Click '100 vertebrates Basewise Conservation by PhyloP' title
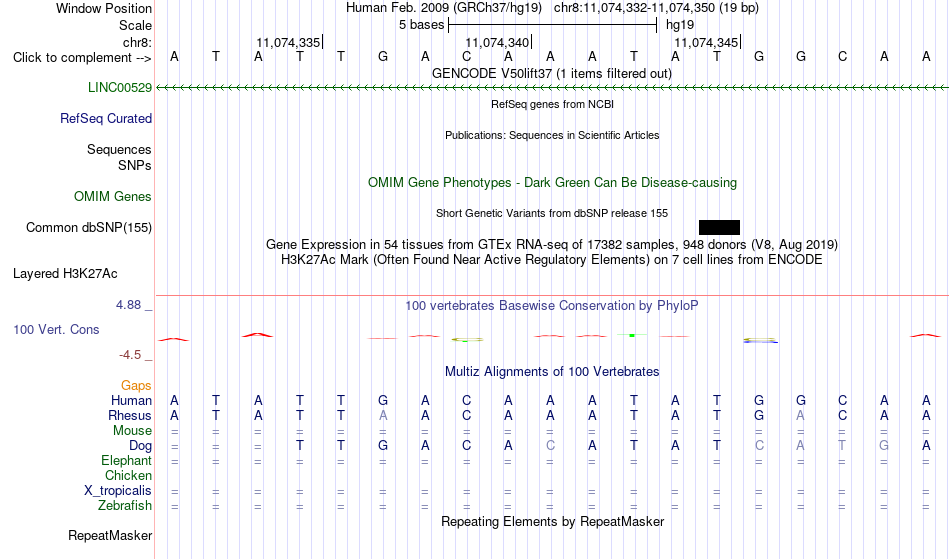950x559 pixels. click(x=552, y=305)
